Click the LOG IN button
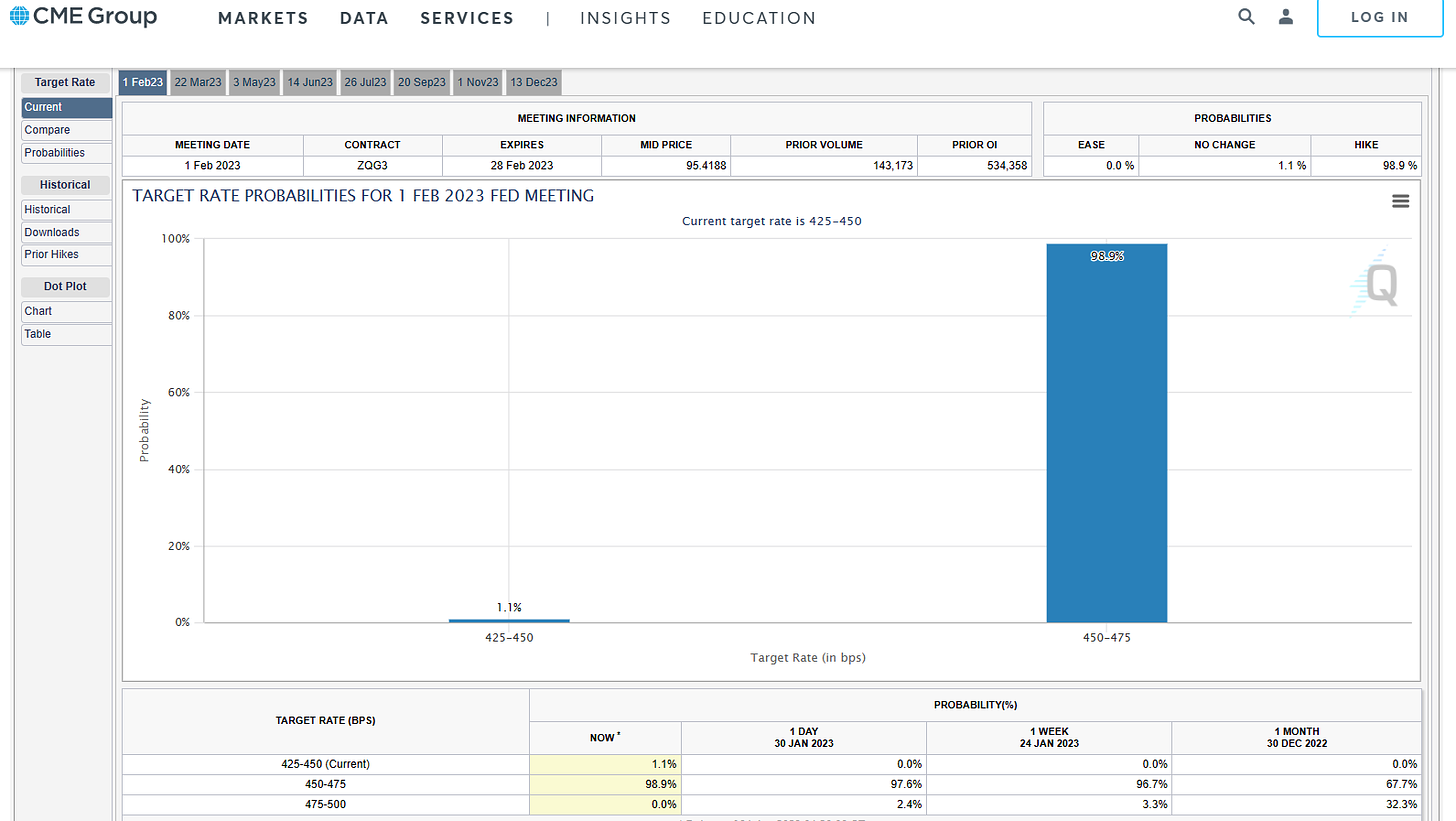Image resolution: width=1456 pixels, height=821 pixels. [1379, 17]
